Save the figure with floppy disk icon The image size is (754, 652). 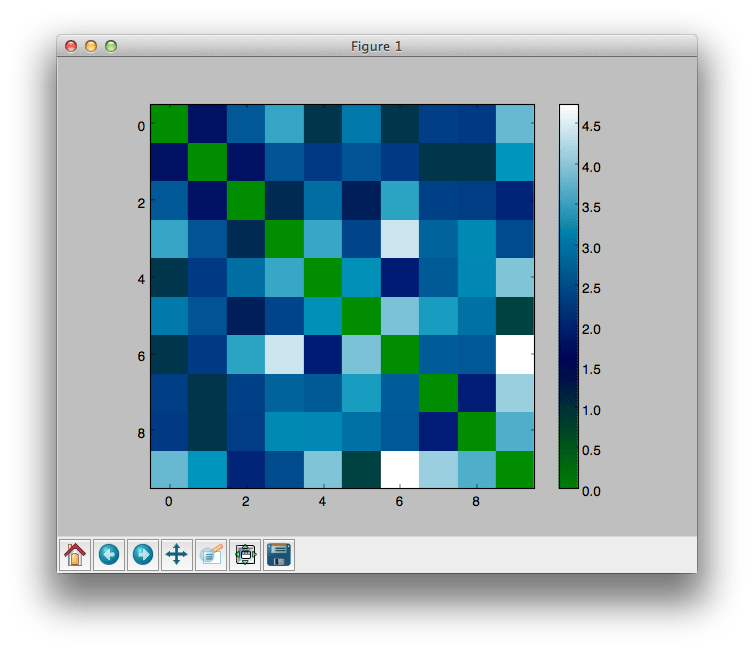pos(279,555)
